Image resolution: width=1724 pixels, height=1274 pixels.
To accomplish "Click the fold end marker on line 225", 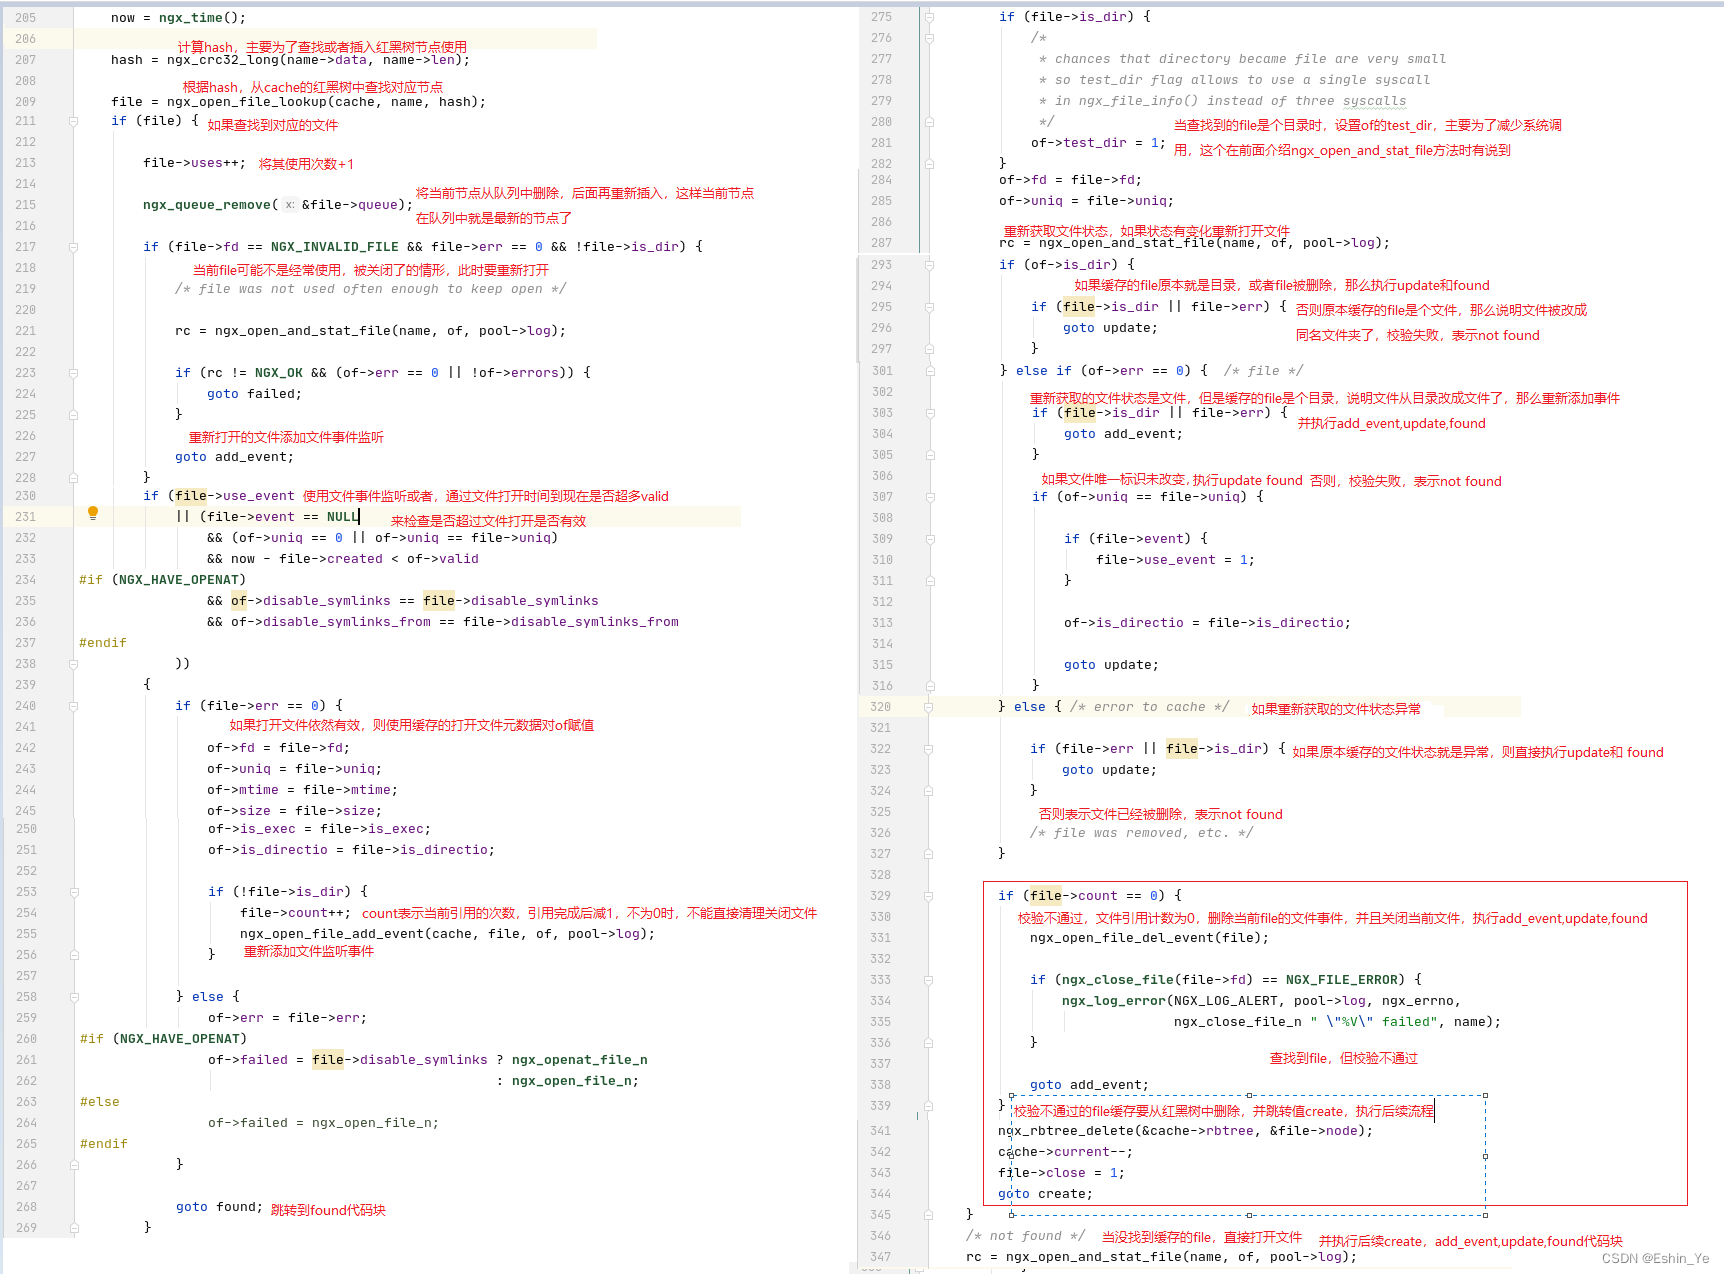I will coord(73,415).
